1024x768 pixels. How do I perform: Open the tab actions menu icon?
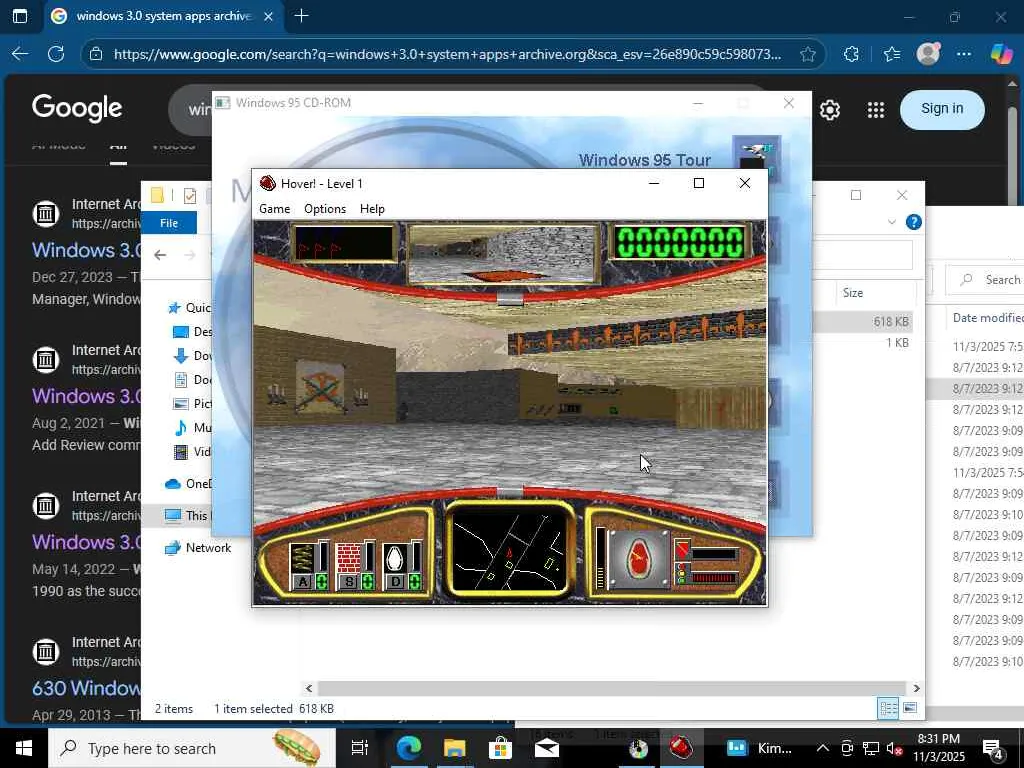pyautogui.click(x=20, y=16)
